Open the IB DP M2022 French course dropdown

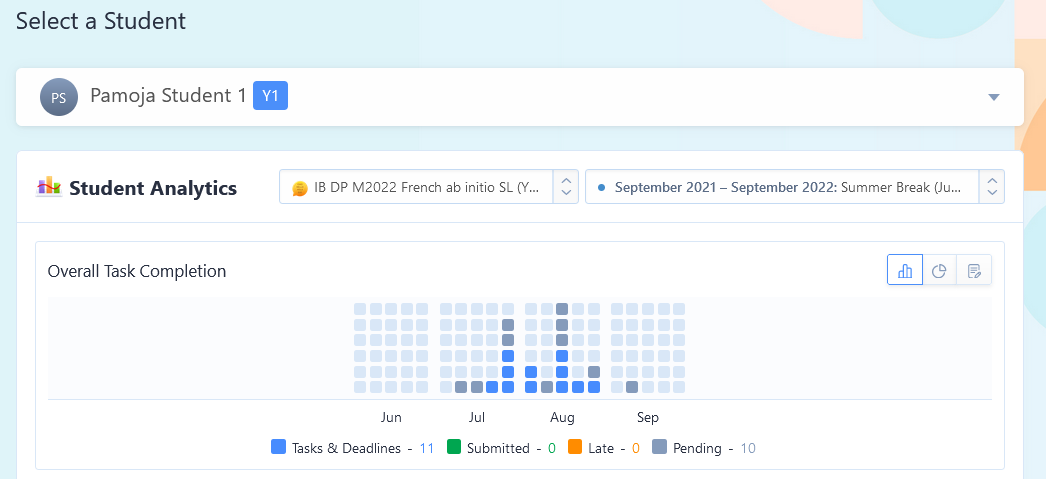(x=428, y=187)
